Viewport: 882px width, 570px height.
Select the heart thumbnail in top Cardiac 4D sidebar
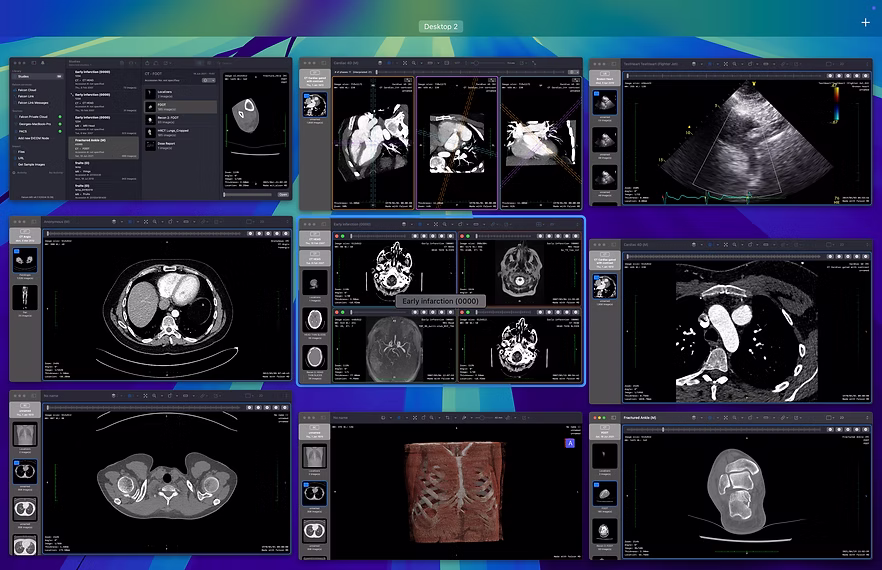(x=314, y=105)
